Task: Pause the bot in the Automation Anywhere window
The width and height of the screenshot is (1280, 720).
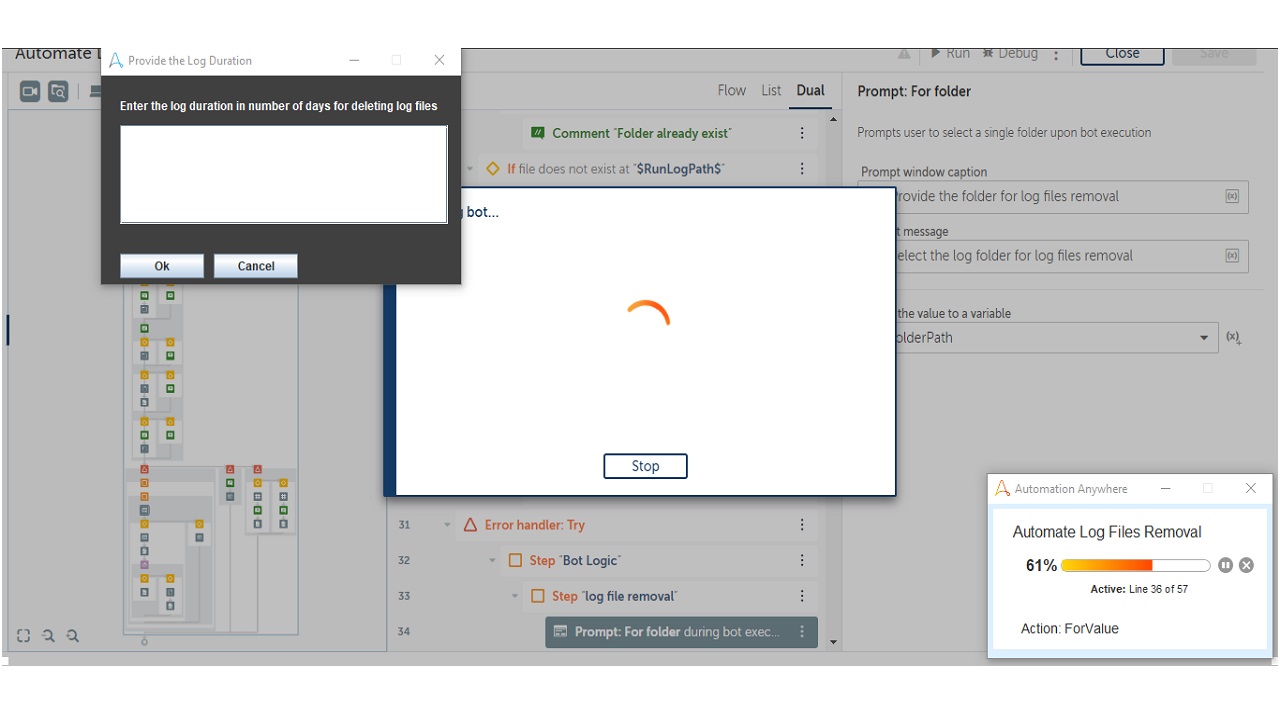Action: [1226, 565]
